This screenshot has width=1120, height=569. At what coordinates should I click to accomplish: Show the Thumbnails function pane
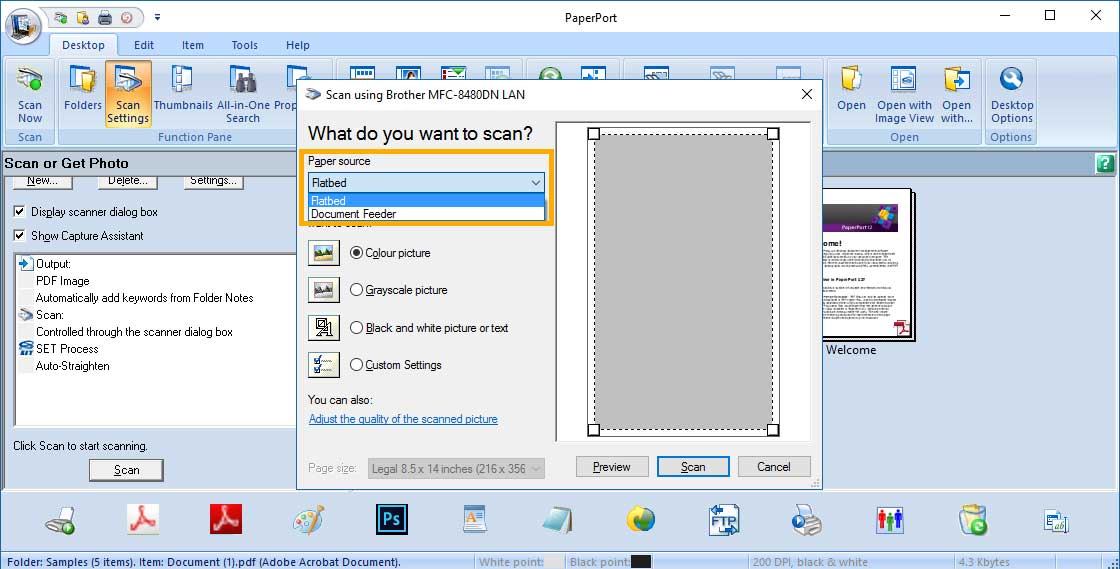tap(183, 89)
